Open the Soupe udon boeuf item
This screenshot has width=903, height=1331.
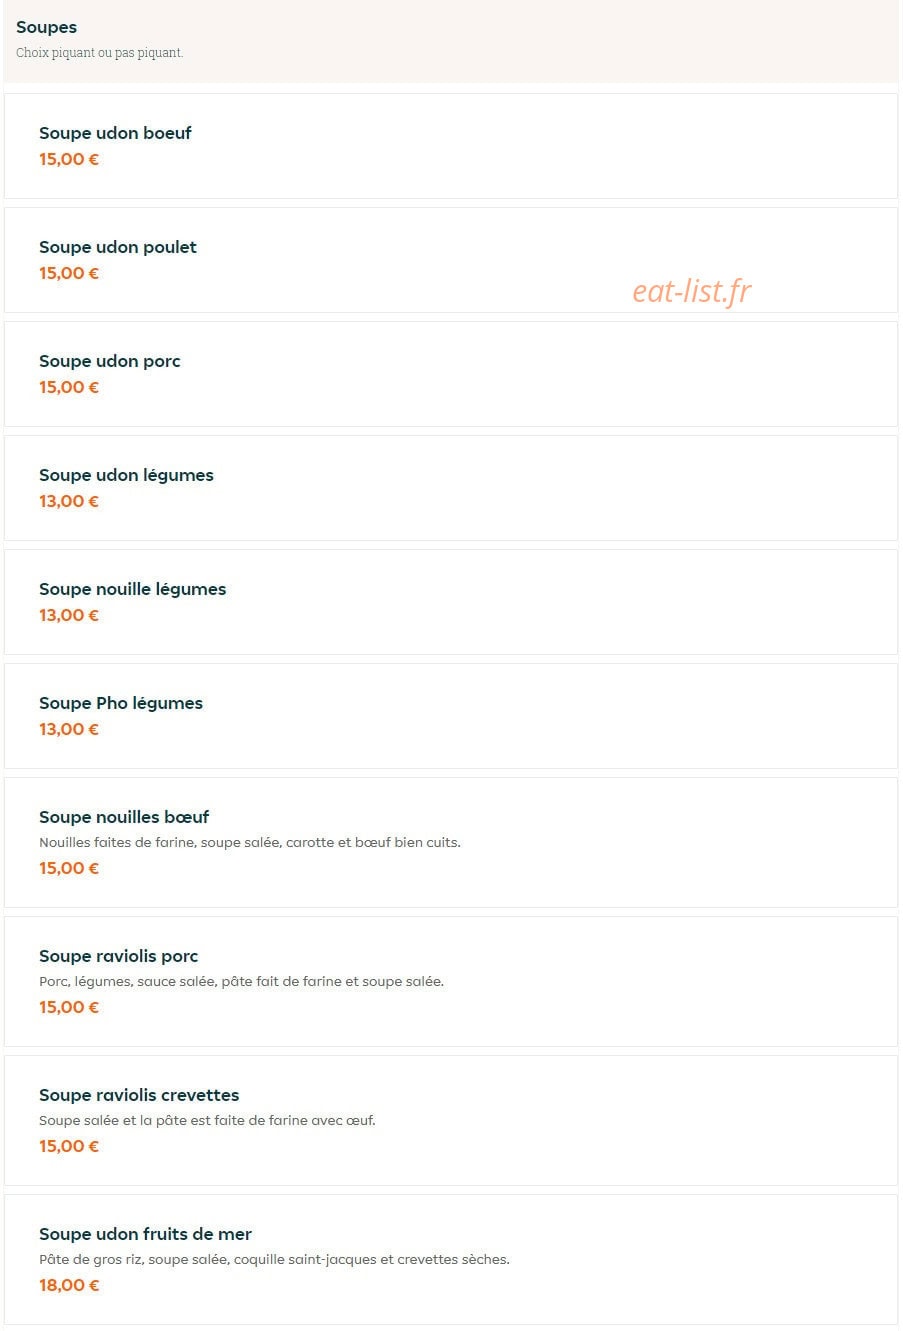[451, 146]
